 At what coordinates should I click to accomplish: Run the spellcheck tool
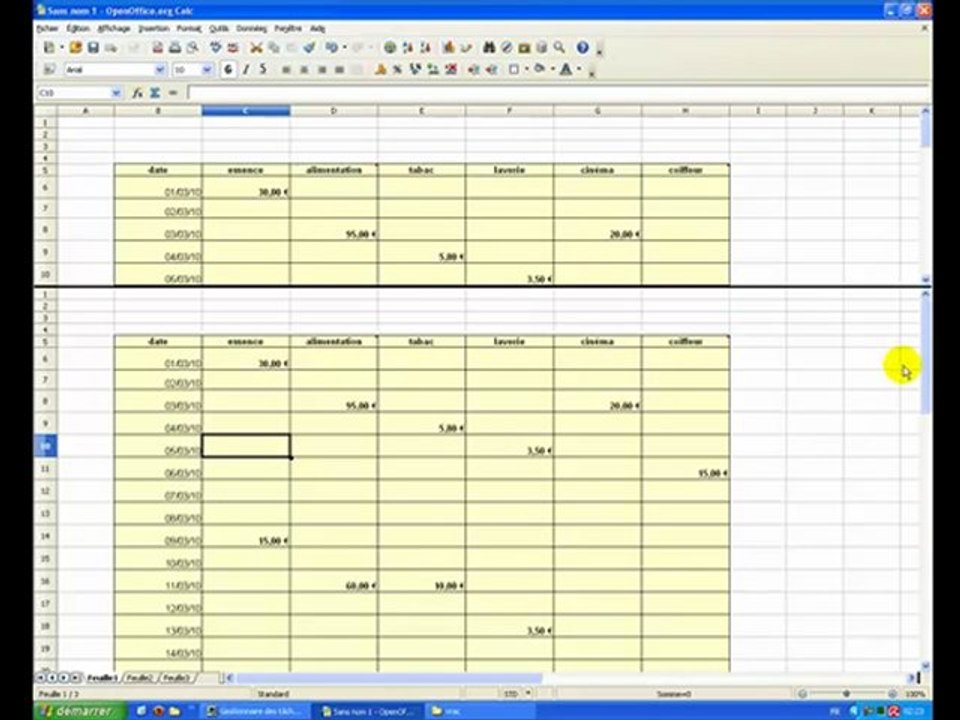click(x=215, y=47)
